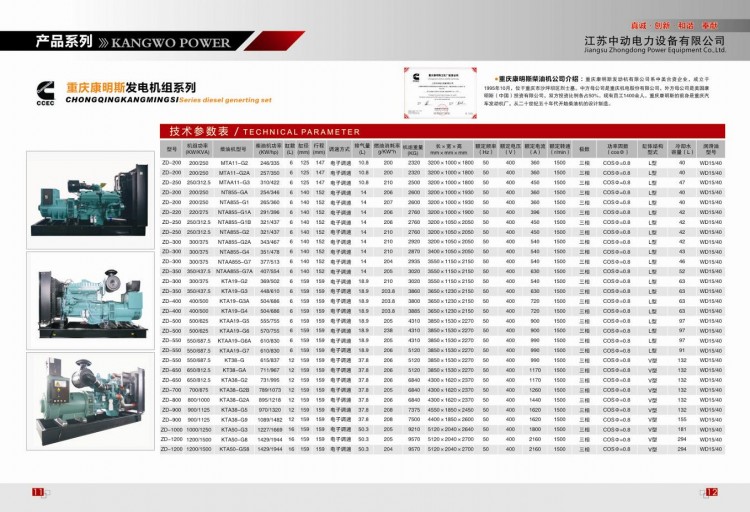Click the 江苏中动电力设备有限公司 company name
This screenshot has height=512, width=750.
point(654,40)
